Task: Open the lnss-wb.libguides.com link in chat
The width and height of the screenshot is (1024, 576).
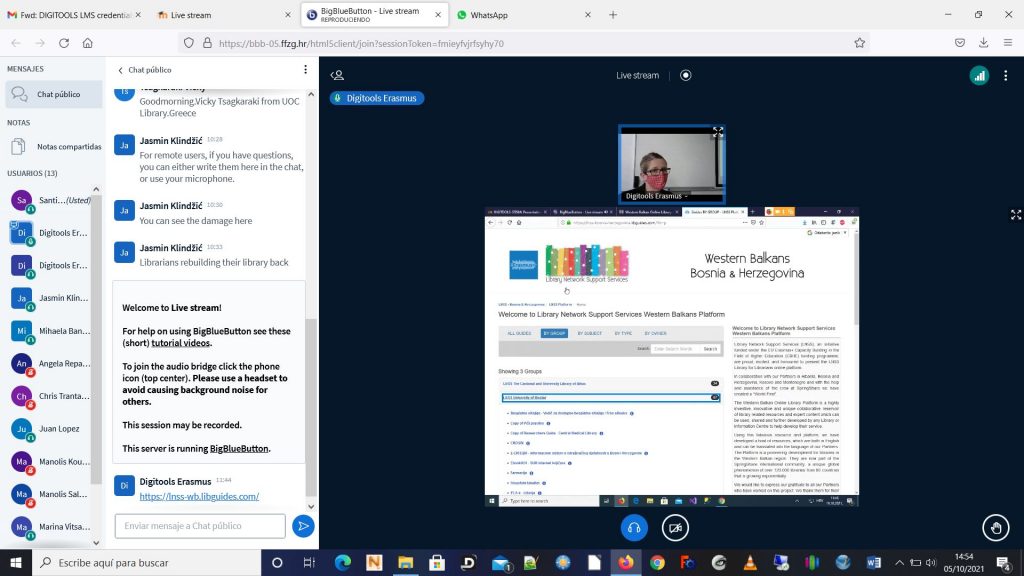Action: 199,496
